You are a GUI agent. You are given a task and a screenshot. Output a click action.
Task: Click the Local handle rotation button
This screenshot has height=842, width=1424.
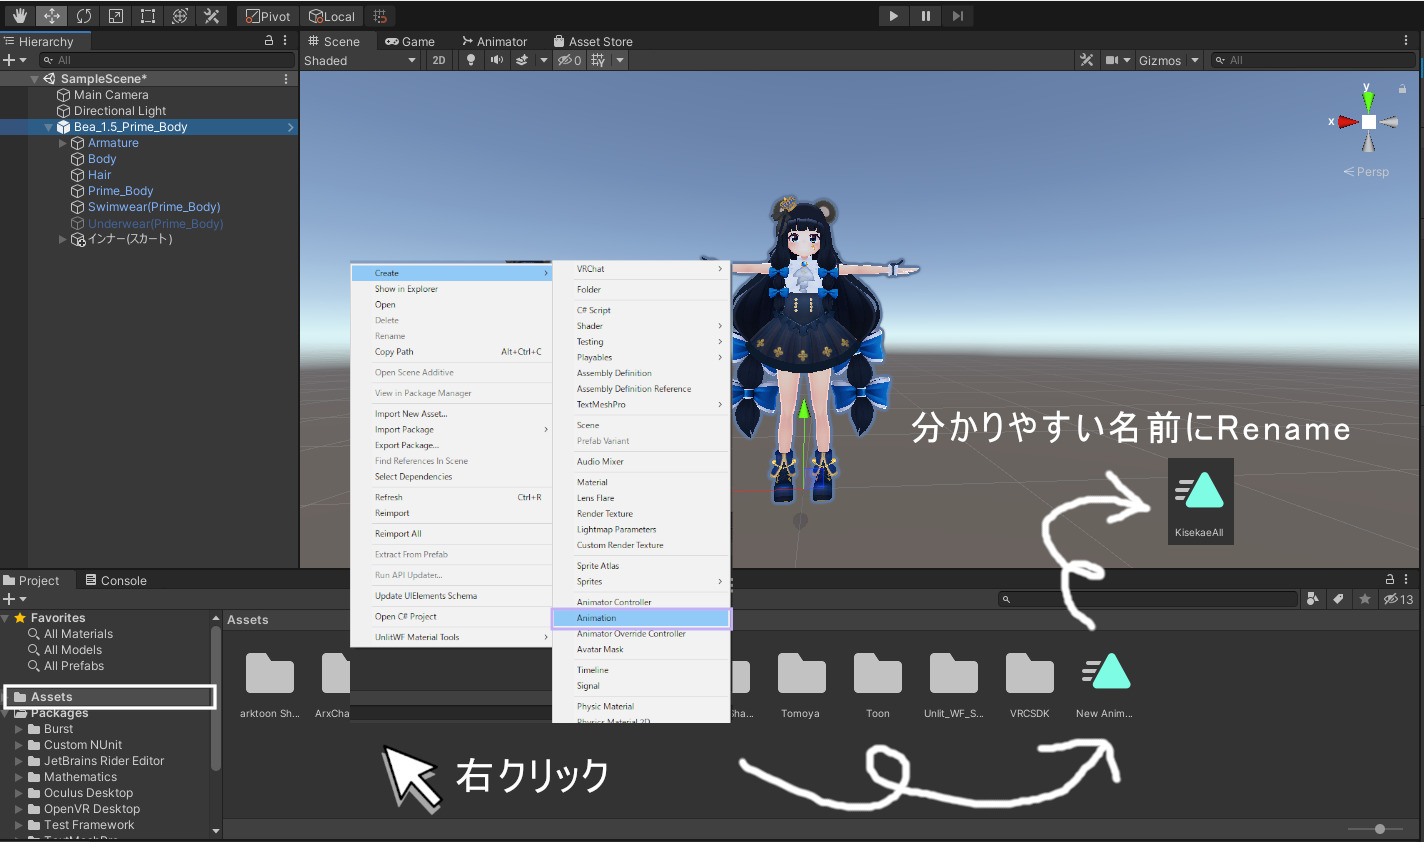332,16
